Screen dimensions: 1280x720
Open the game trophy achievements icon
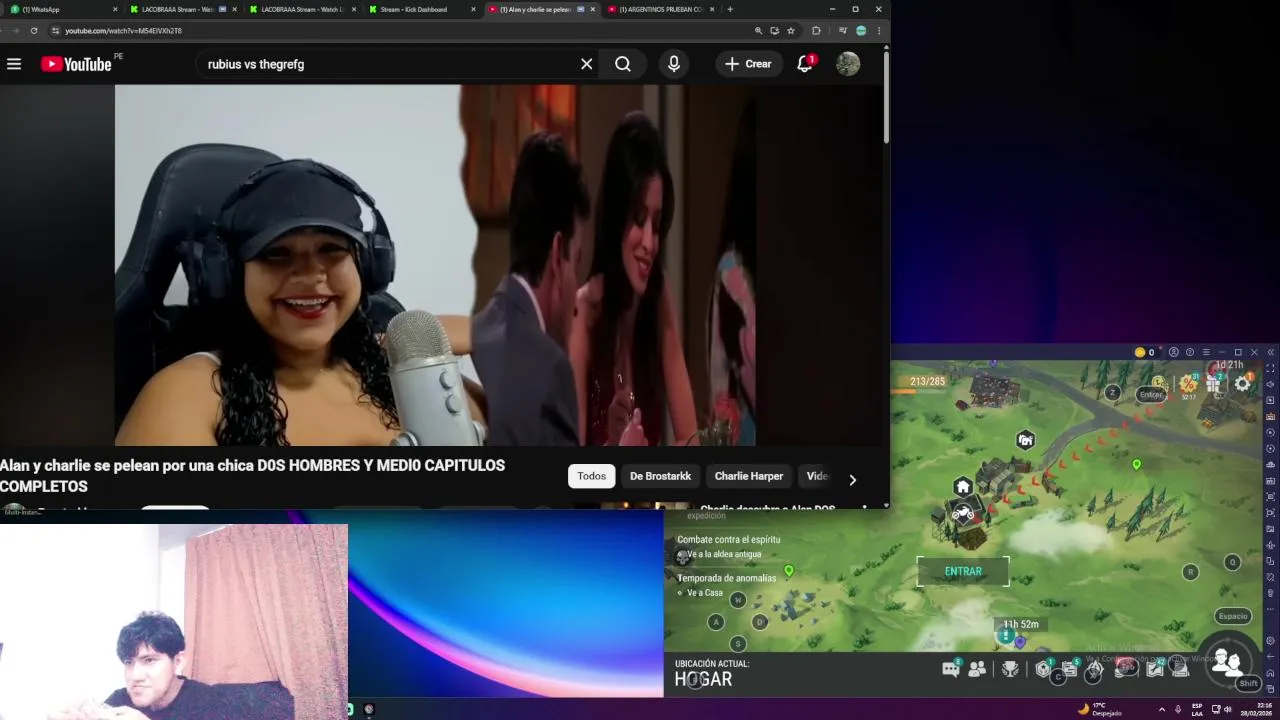coord(1011,669)
